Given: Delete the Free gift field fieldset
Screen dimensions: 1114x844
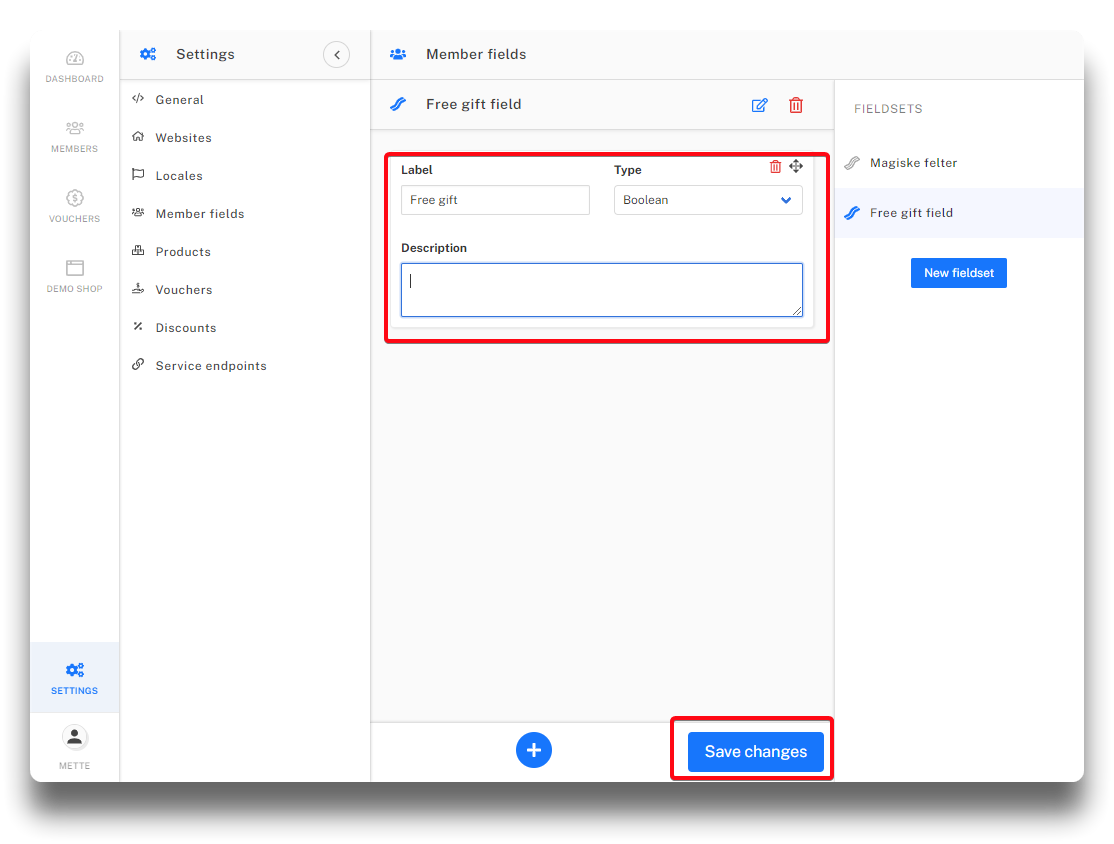Looking at the screenshot, I should click(x=796, y=105).
